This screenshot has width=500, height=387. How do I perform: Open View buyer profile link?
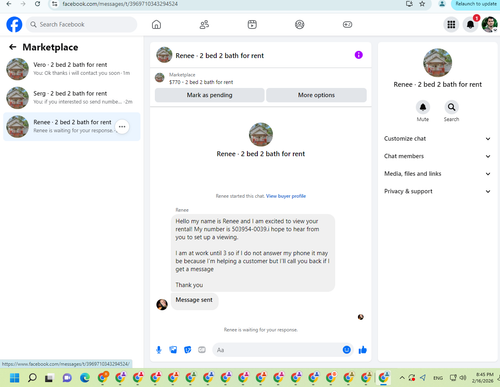pyautogui.click(x=286, y=196)
